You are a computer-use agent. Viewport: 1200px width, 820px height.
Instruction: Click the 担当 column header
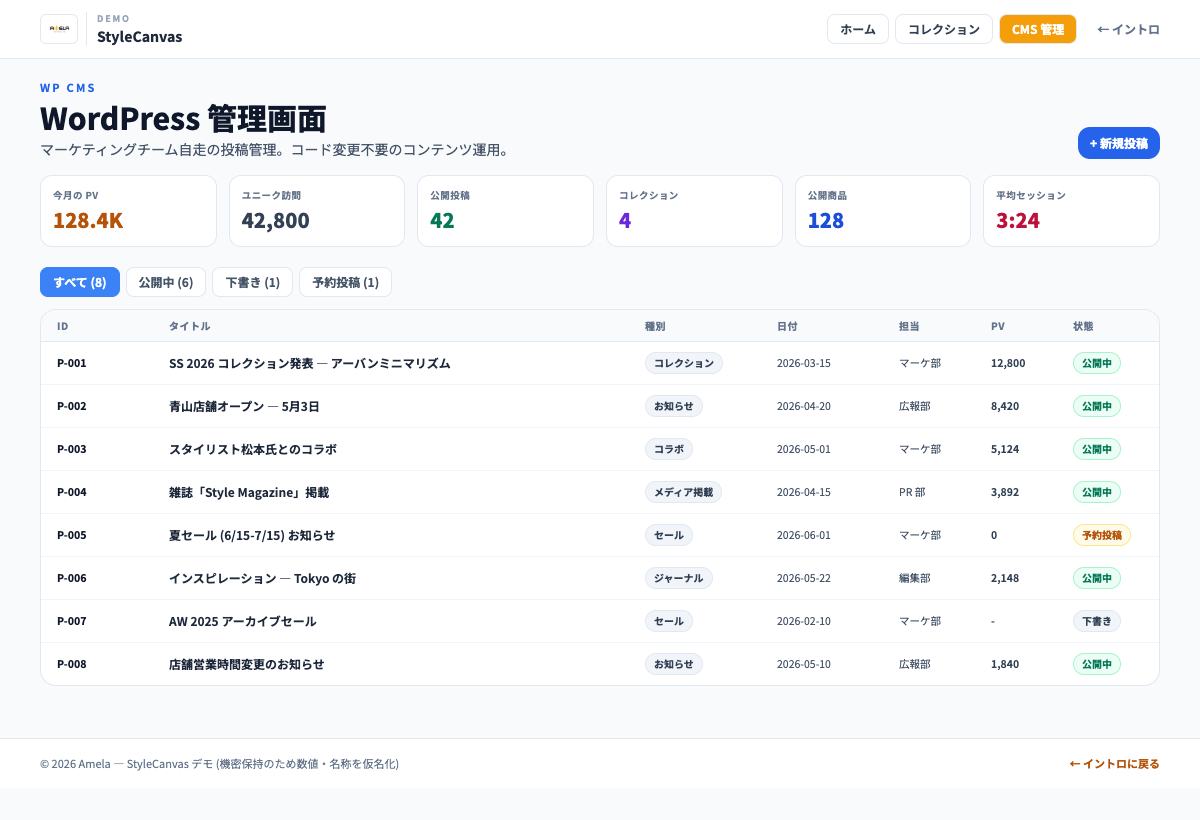pos(909,326)
